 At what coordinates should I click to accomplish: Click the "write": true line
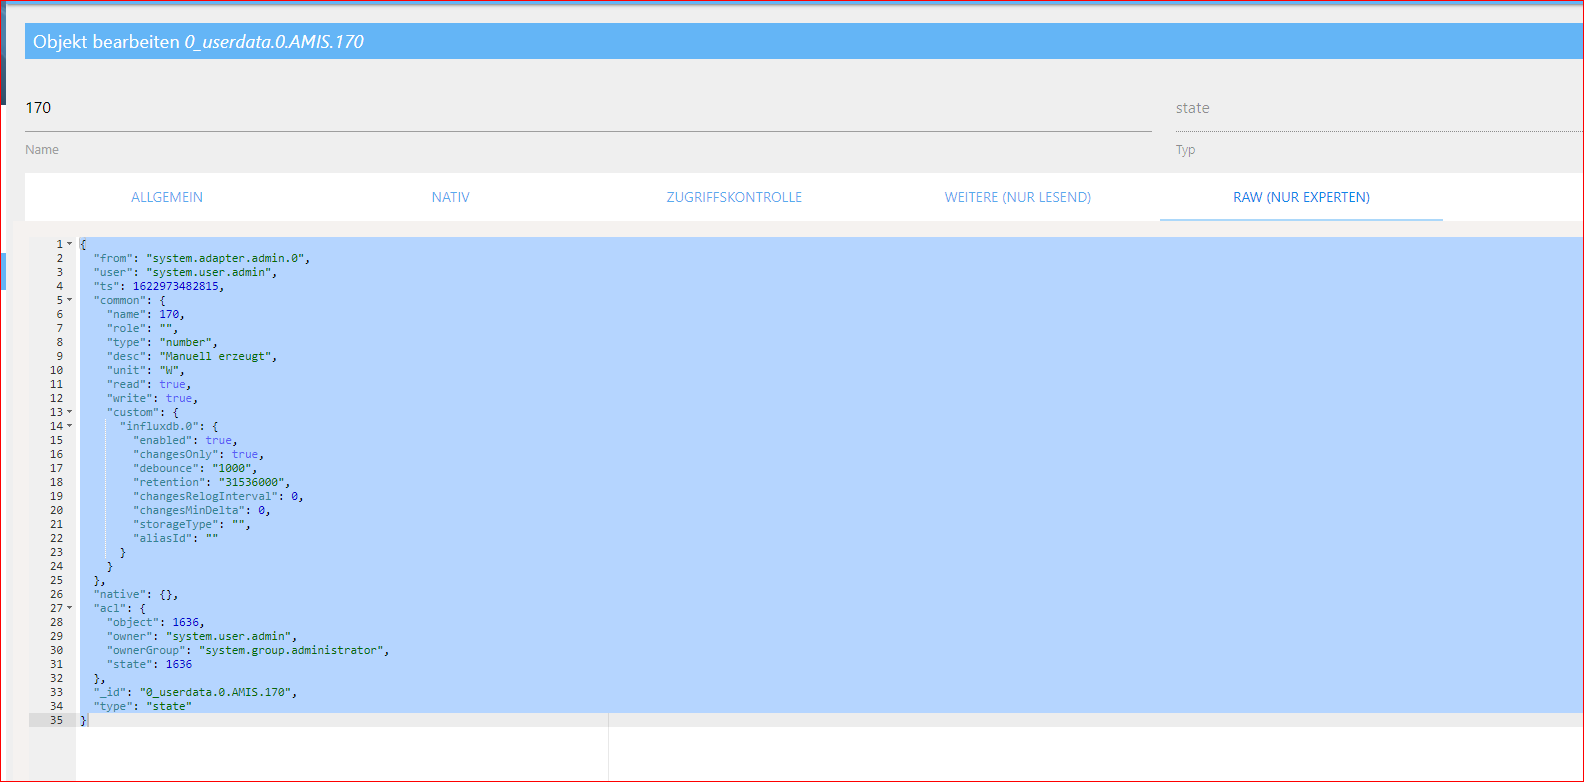(x=152, y=398)
